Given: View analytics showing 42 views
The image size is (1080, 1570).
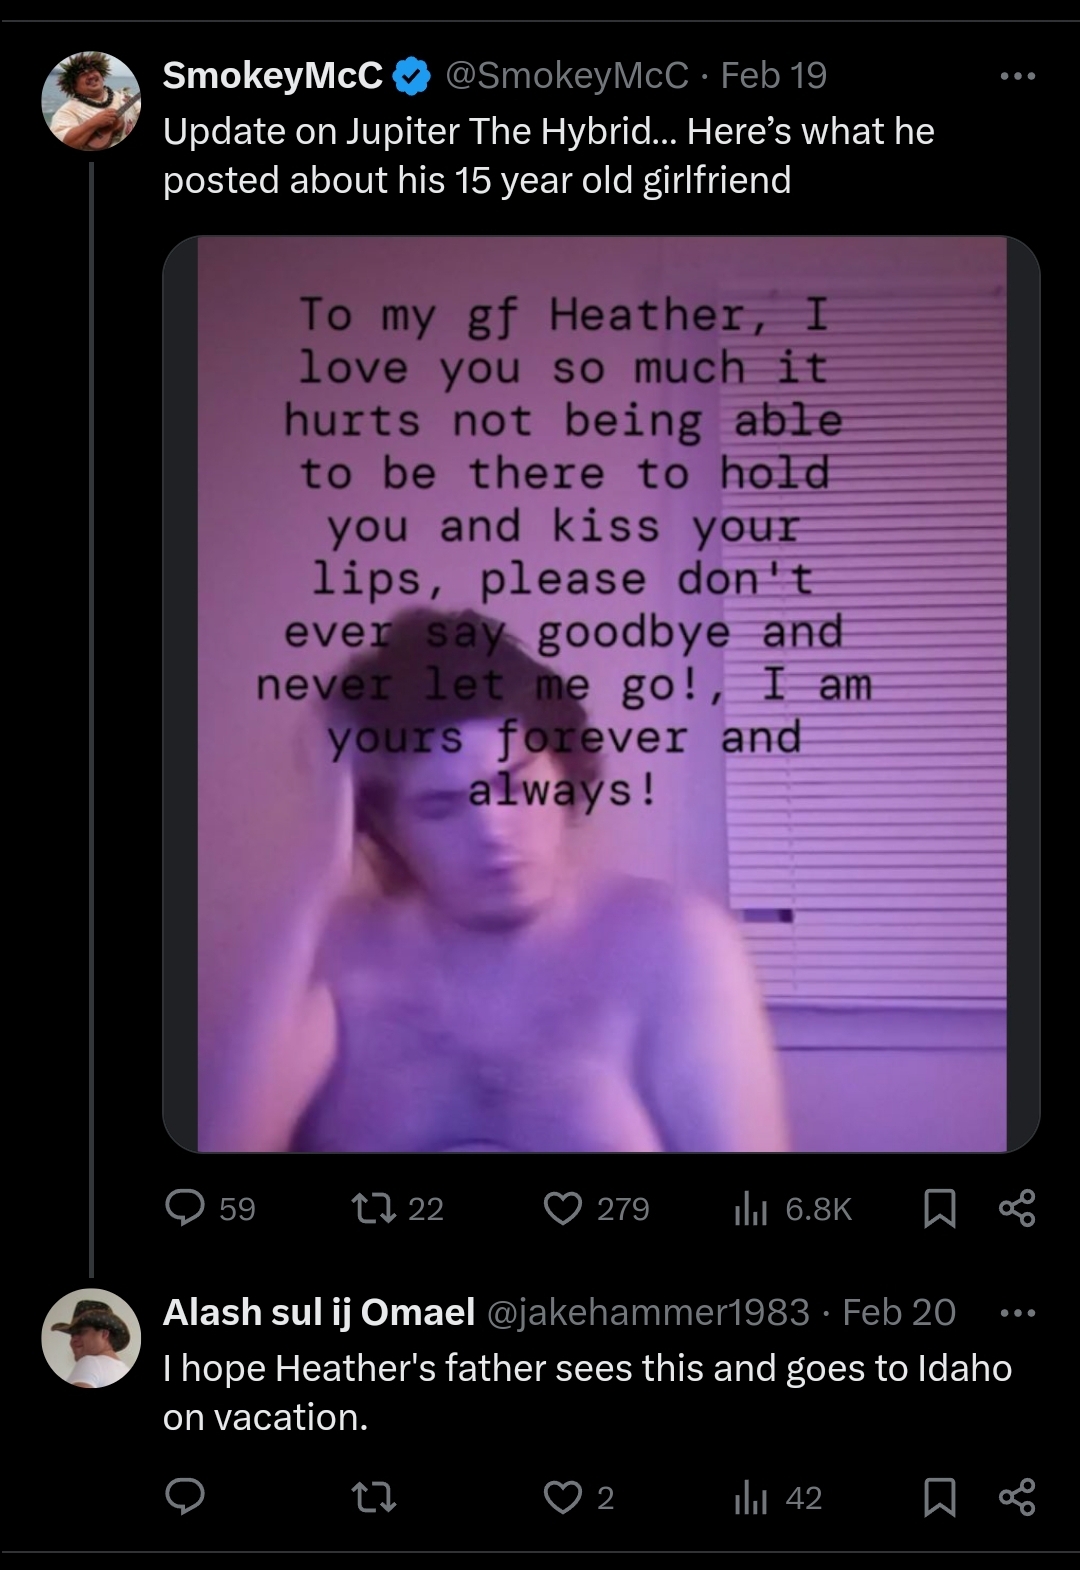Looking at the screenshot, I should 777,1497.
